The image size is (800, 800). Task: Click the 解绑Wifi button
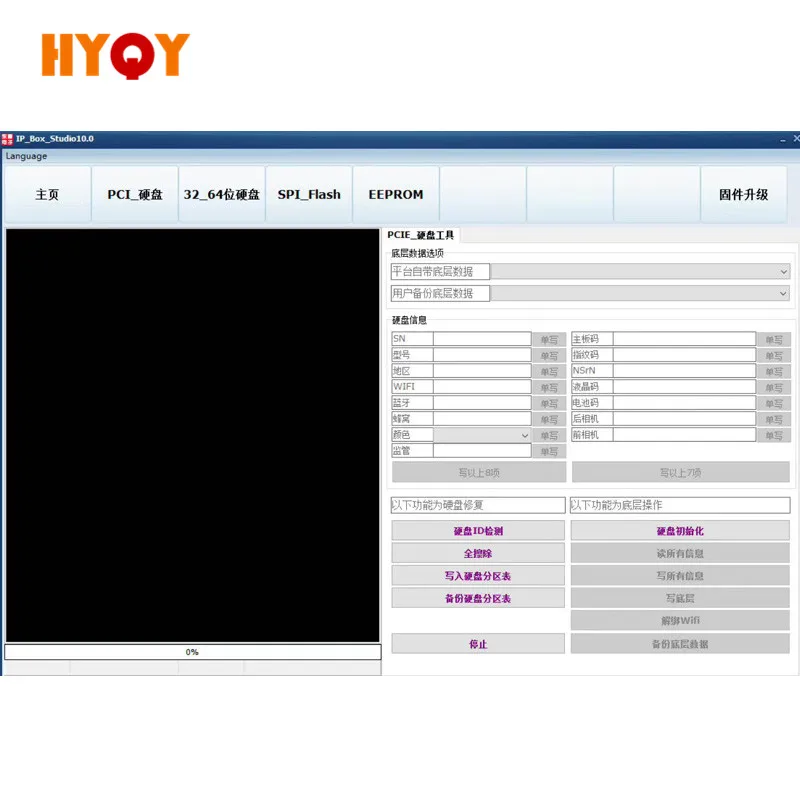[680, 620]
